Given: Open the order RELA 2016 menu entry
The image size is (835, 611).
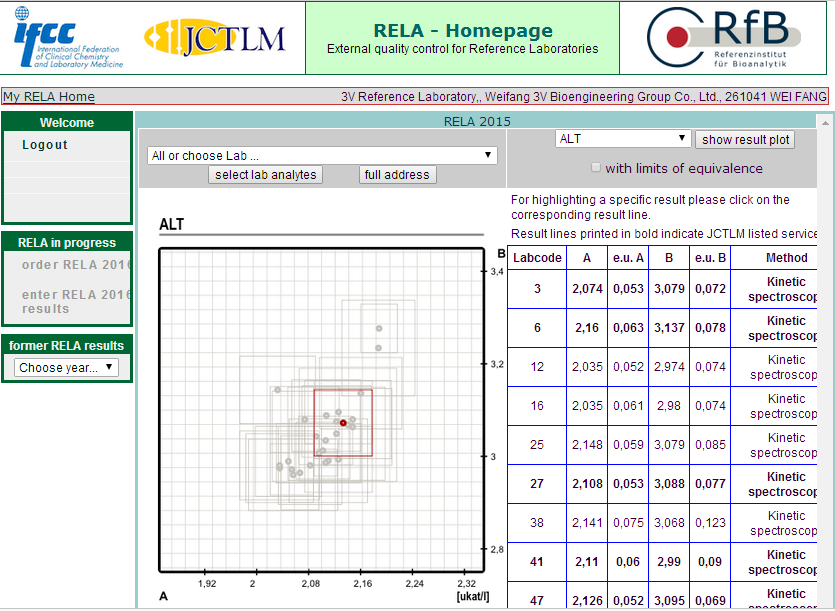Looking at the screenshot, I should pyautogui.click(x=76, y=265).
